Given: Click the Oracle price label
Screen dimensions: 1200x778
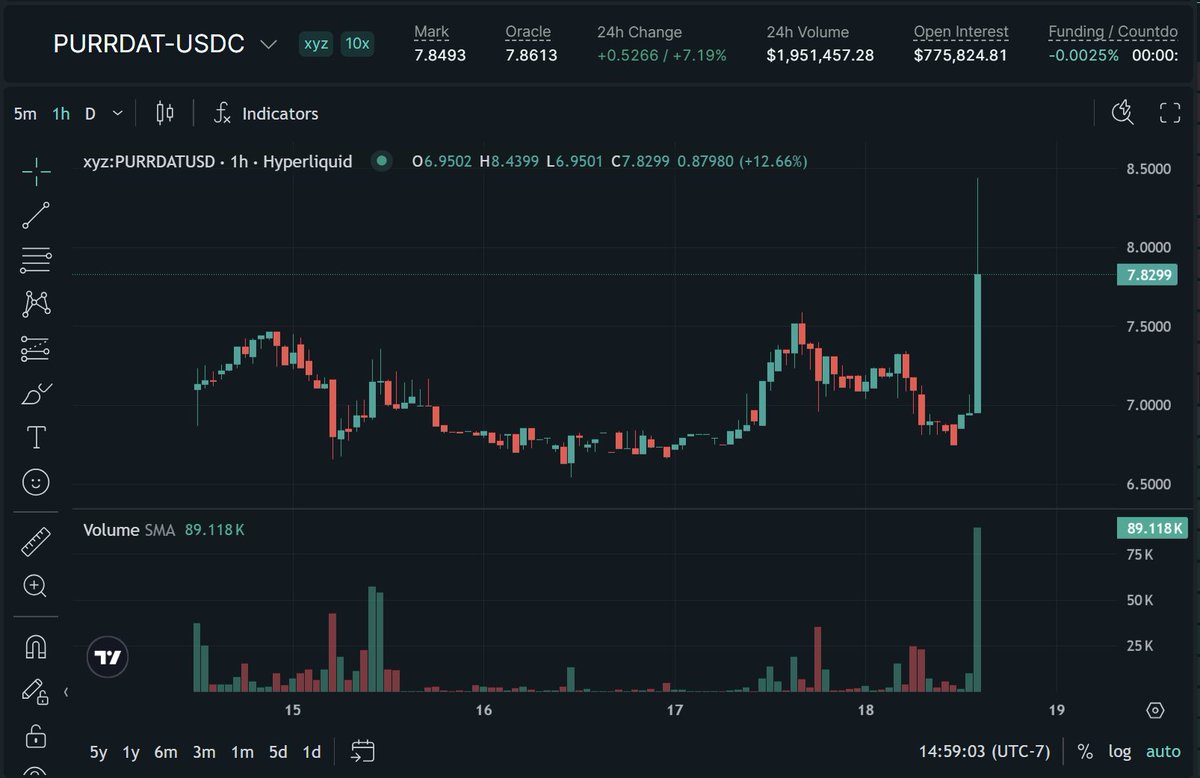Looking at the screenshot, I should 528,32.
